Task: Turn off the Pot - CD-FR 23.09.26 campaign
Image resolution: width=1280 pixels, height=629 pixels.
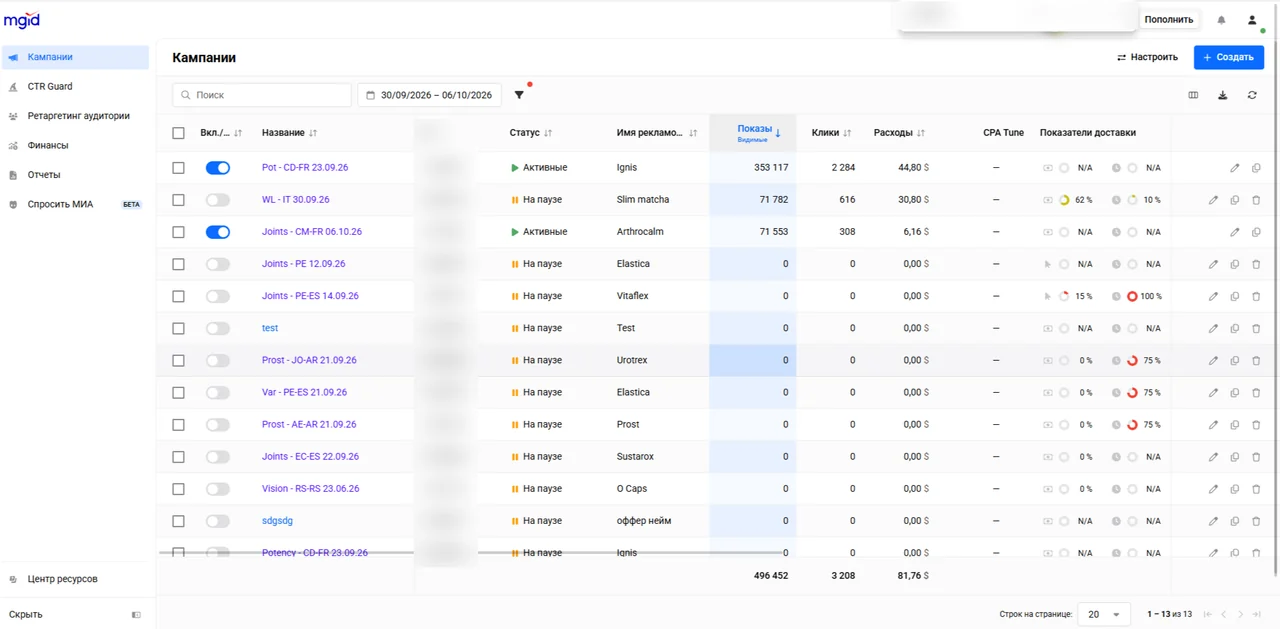Action: click(x=218, y=168)
